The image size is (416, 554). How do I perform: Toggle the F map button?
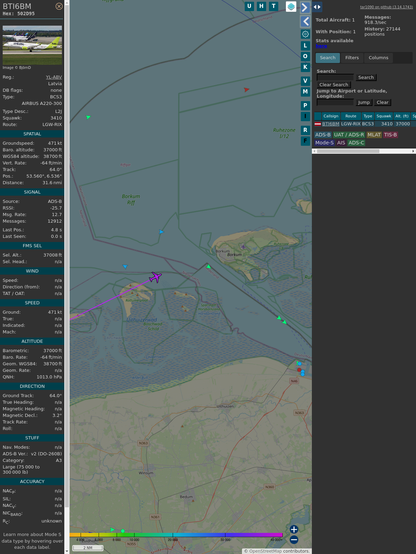[x=305, y=141]
